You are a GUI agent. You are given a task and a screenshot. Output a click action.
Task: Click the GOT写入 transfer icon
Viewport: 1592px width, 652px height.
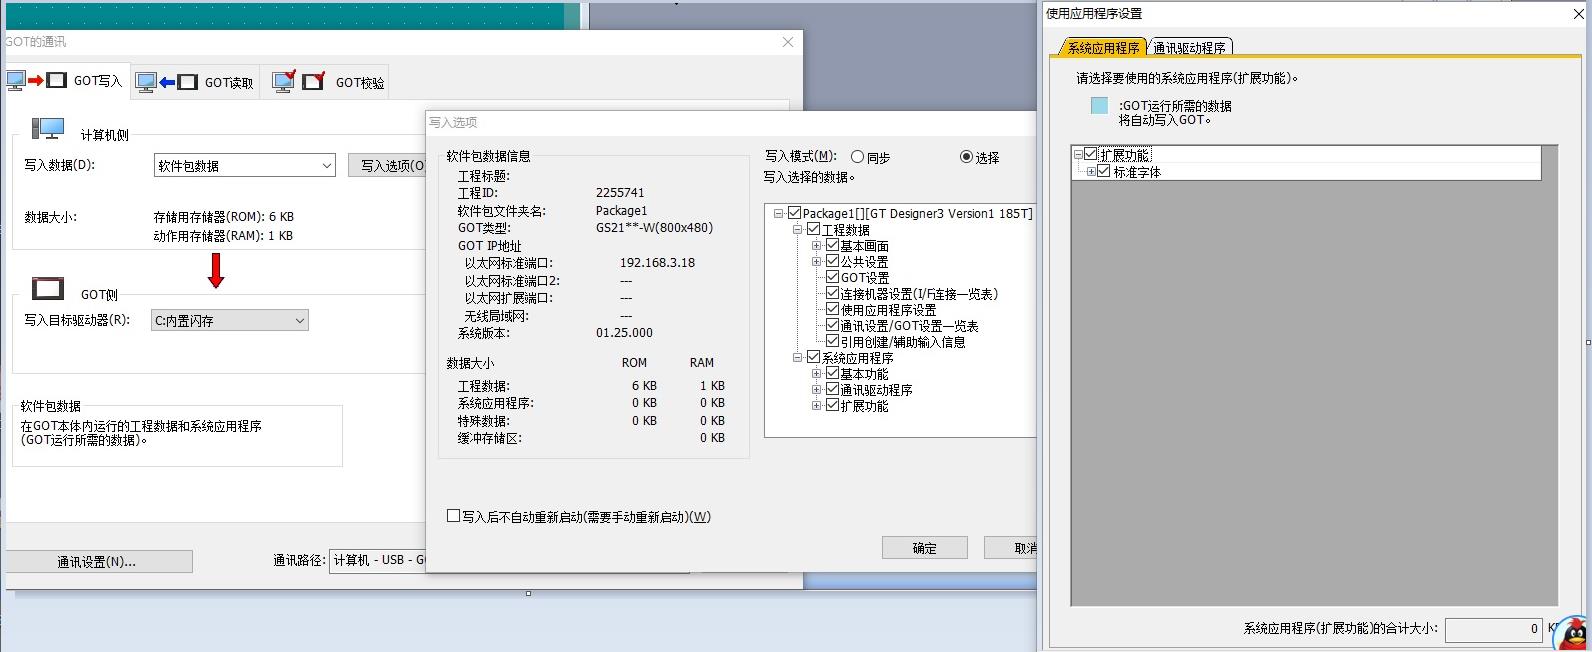point(36,81)
